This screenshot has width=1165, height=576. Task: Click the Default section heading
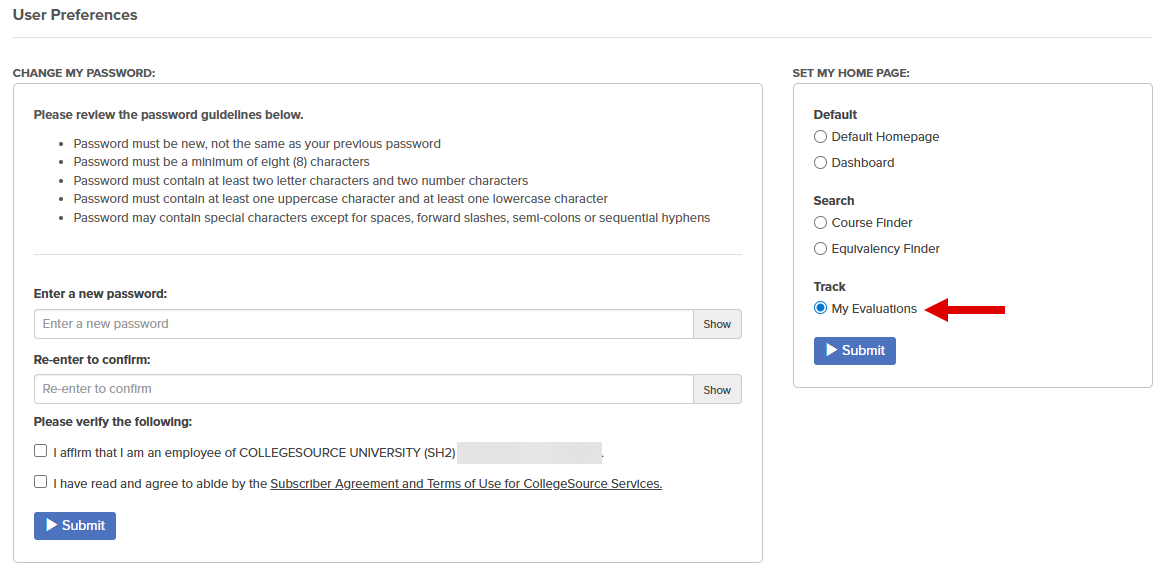pyautogui.click(x=835, y=115)
